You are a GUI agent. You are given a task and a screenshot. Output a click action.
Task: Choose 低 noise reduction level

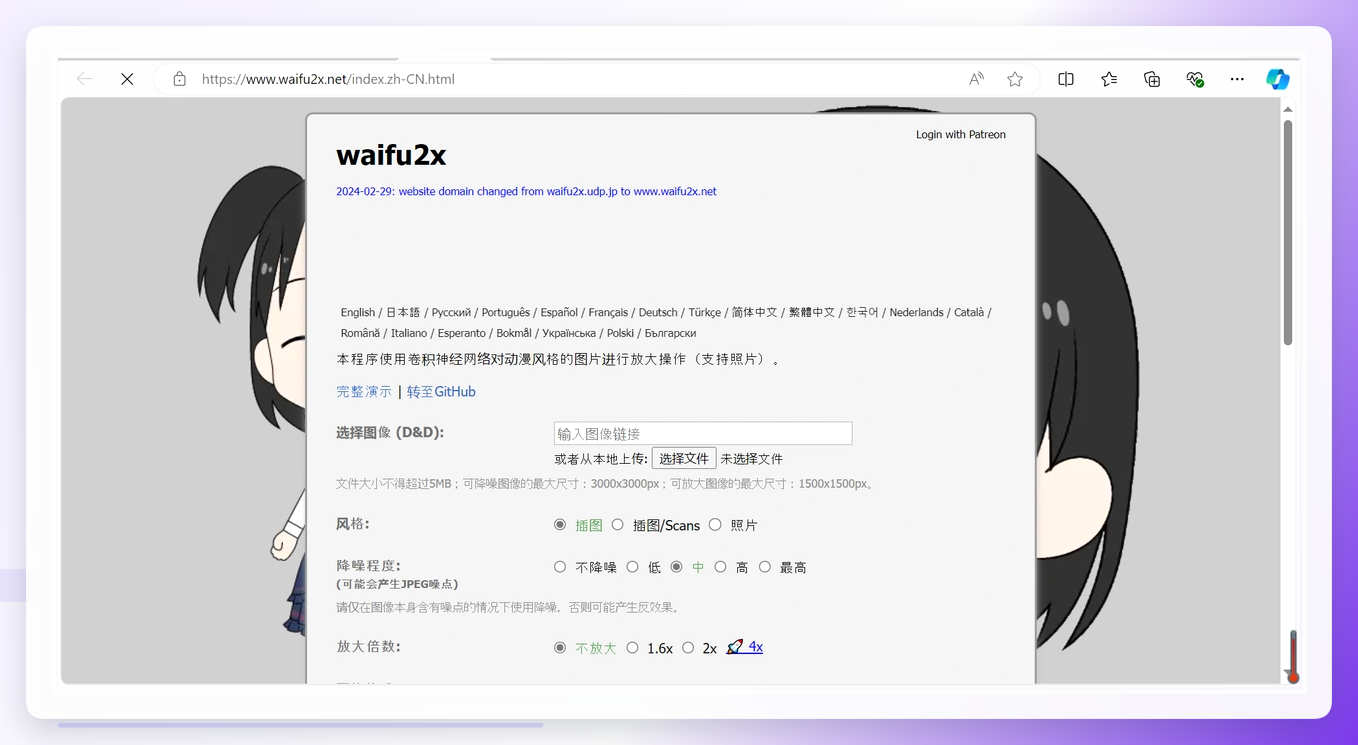pyautogui.click(x=633, y=567)
